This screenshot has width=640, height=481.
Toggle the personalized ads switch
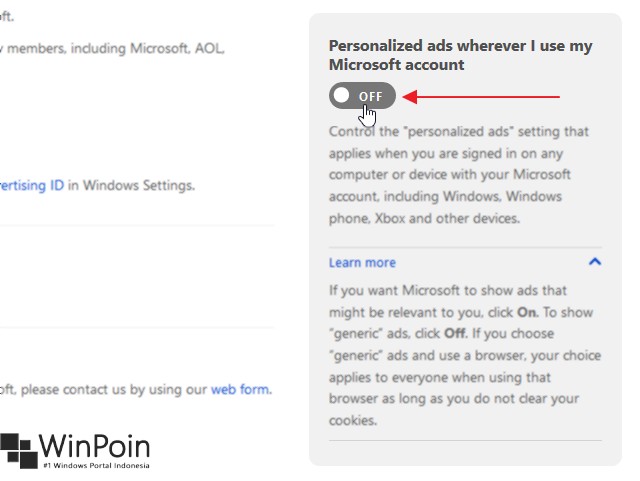click(362, 96)
